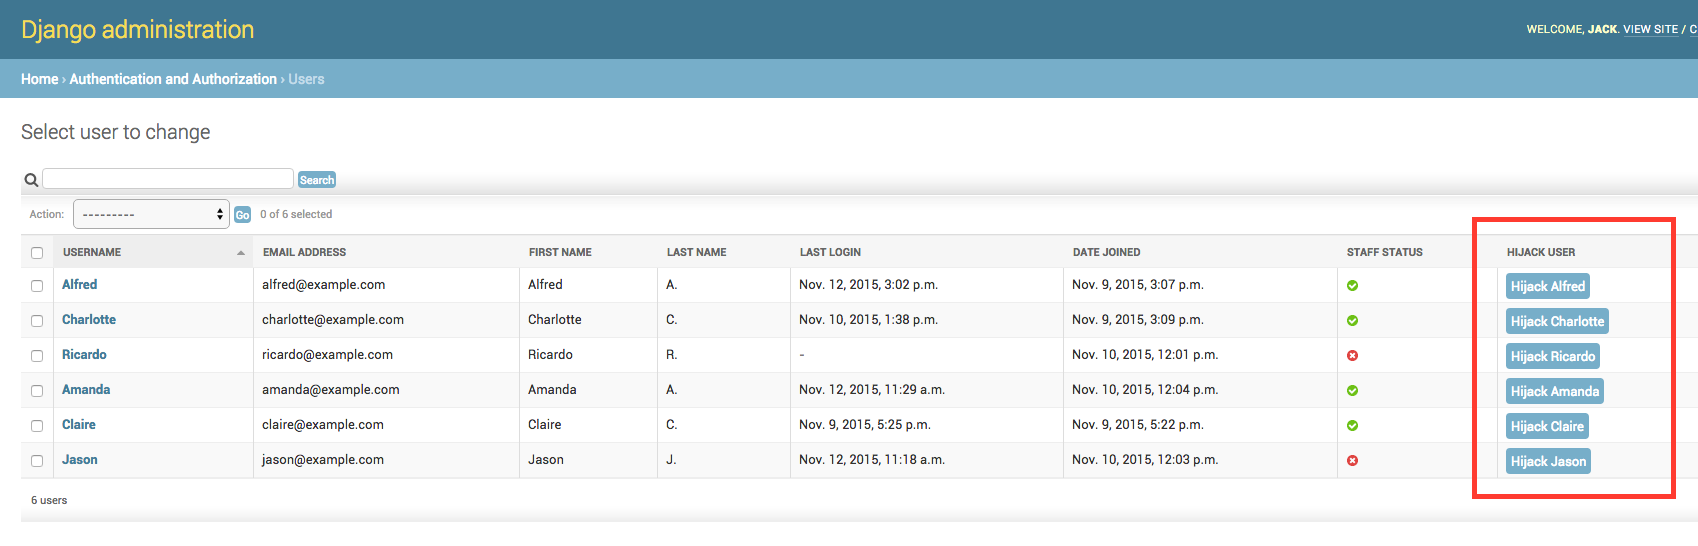Screen dimensions: 1698x546
Task: Check the box for user Amanda
Action: tap(37, 391)
